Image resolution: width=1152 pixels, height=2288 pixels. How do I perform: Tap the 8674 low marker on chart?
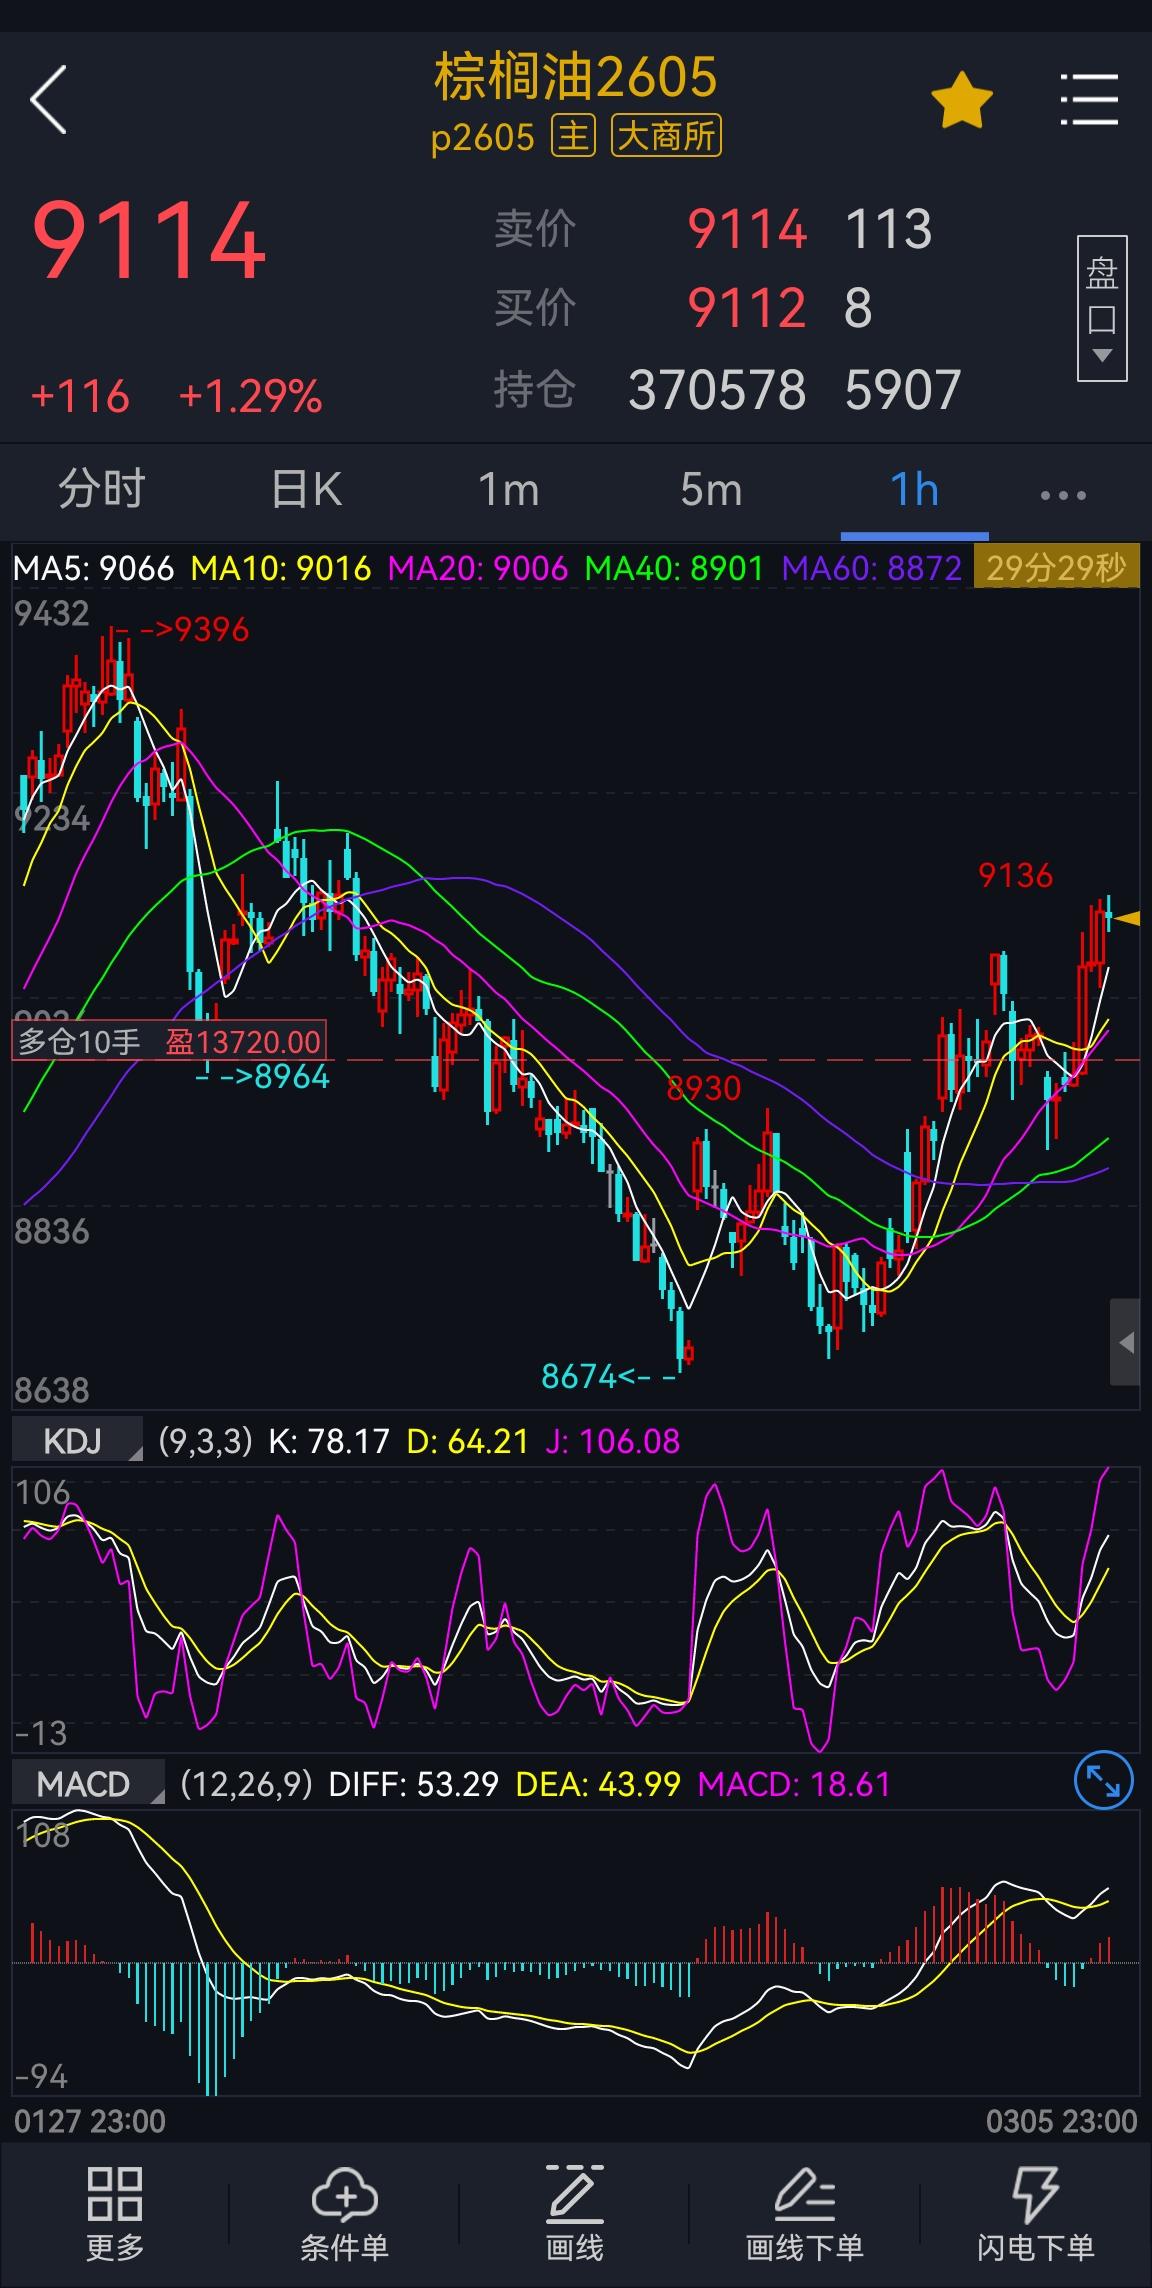[x=579, y=1377]
